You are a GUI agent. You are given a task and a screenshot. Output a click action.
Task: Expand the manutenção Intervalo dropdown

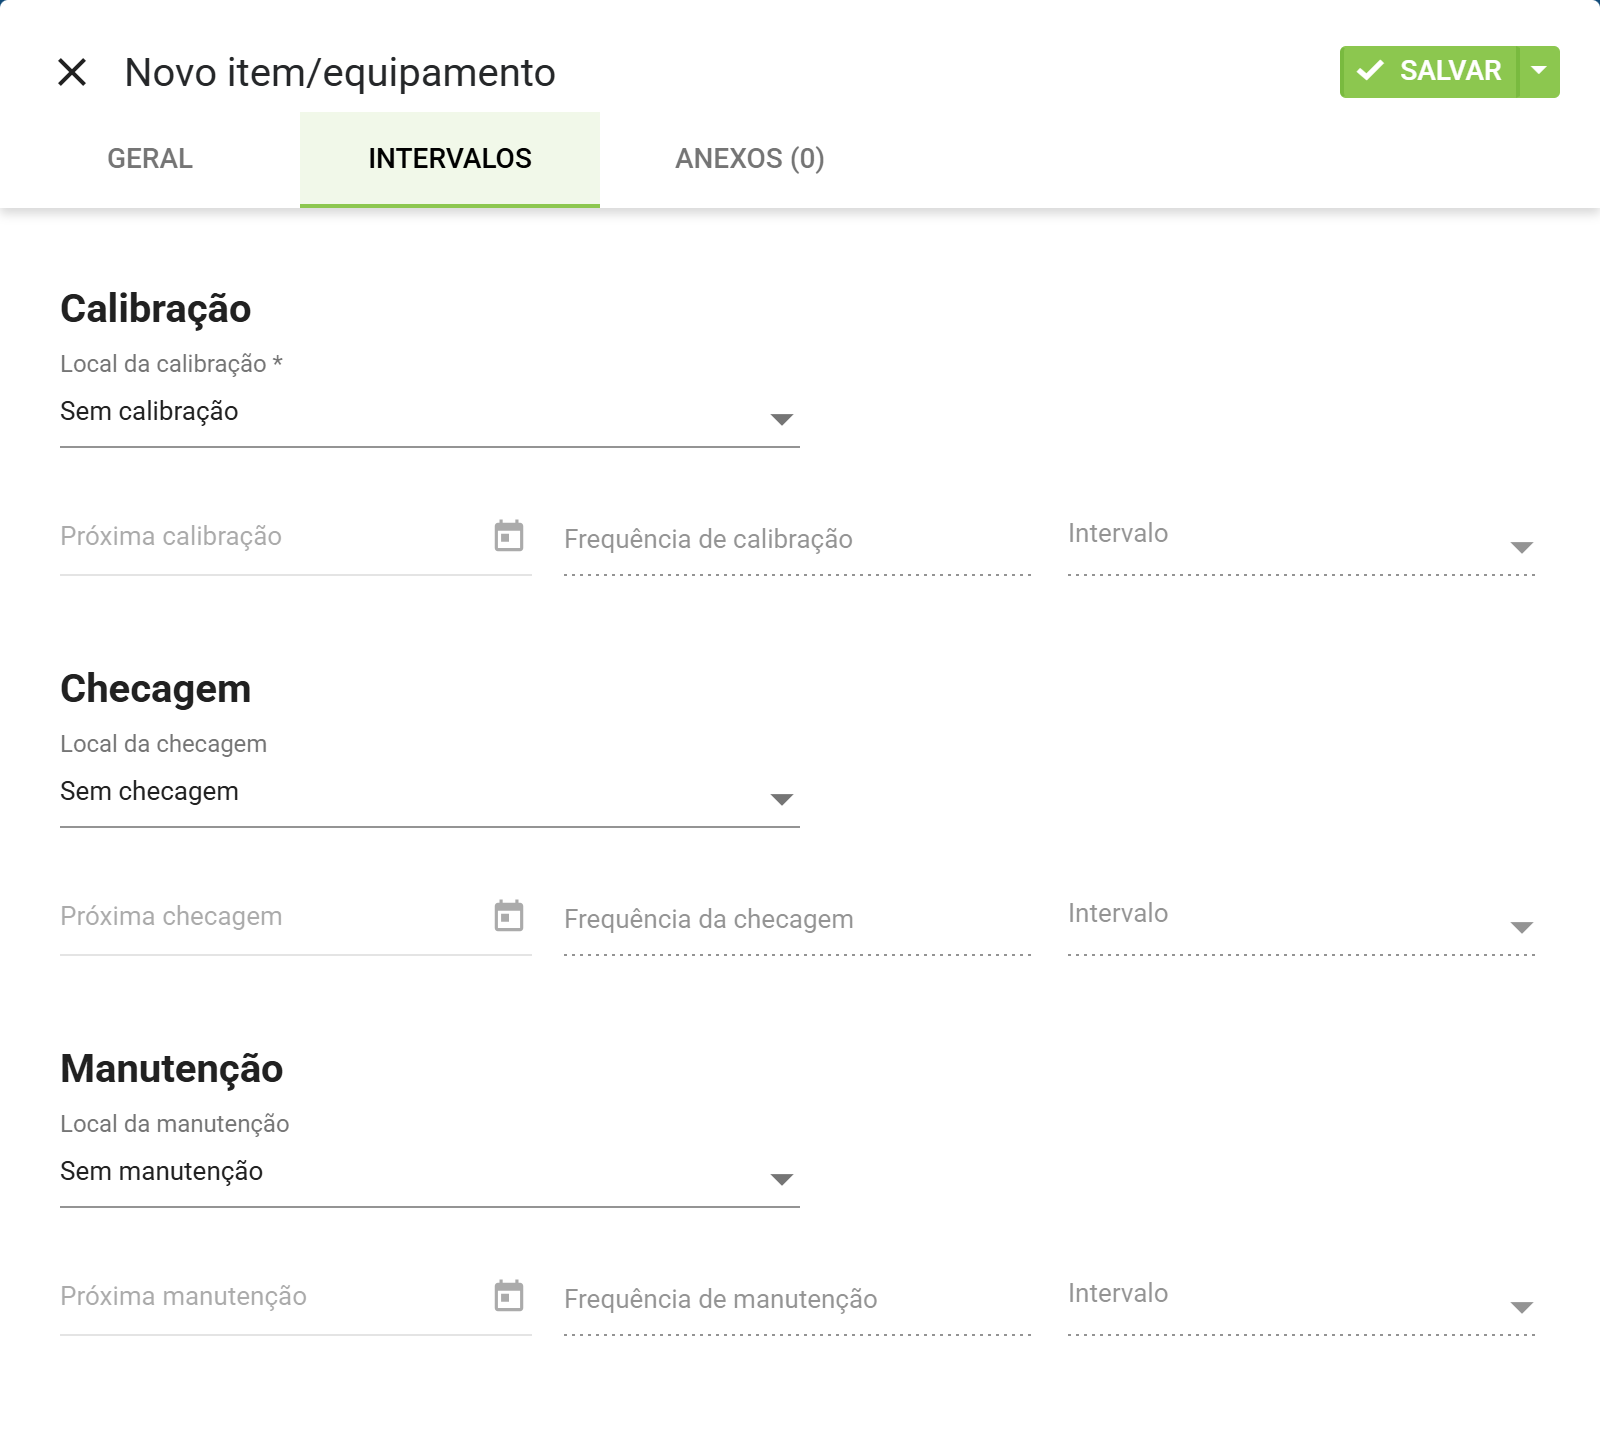coord(1302,1300)
